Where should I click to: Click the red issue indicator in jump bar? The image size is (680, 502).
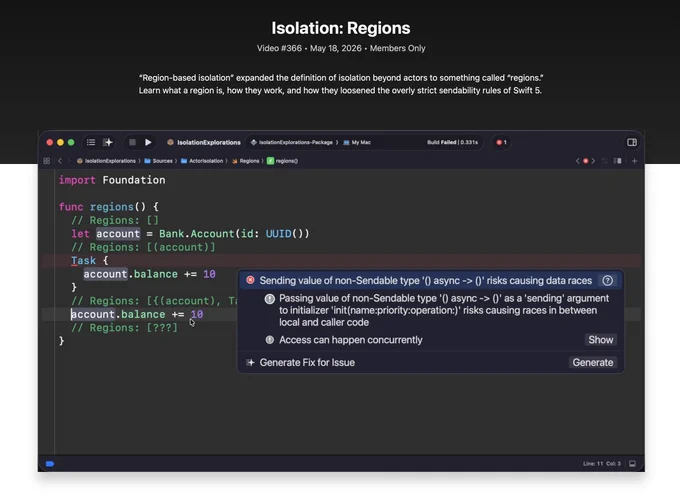pyautogui.click(x=585, y=161)
